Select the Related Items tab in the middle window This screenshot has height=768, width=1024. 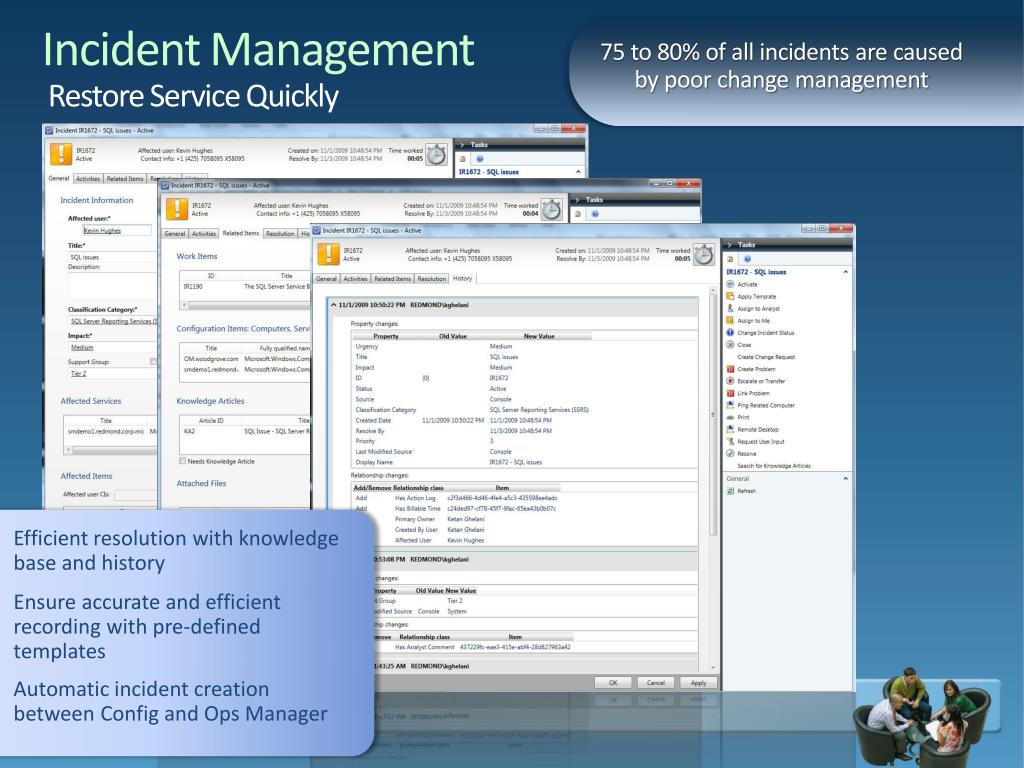point(240,233)
